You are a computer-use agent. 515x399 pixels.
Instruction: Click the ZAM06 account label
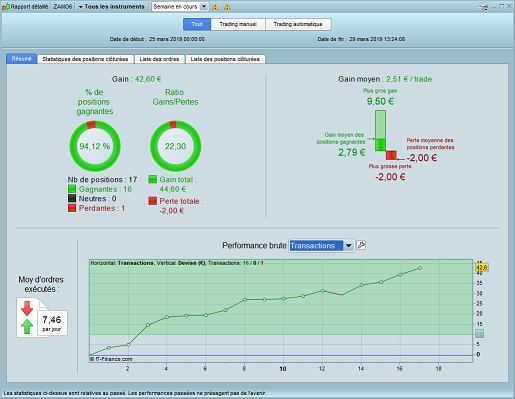63,7
